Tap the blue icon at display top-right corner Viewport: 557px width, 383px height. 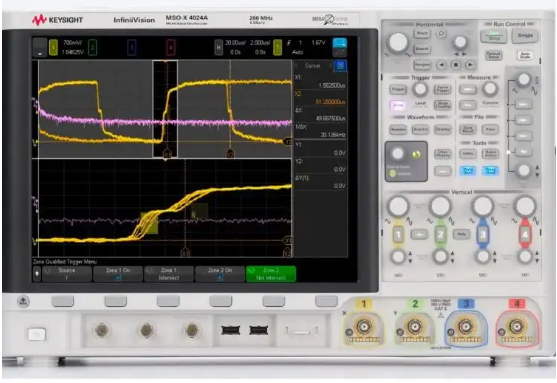click(340, 43)
